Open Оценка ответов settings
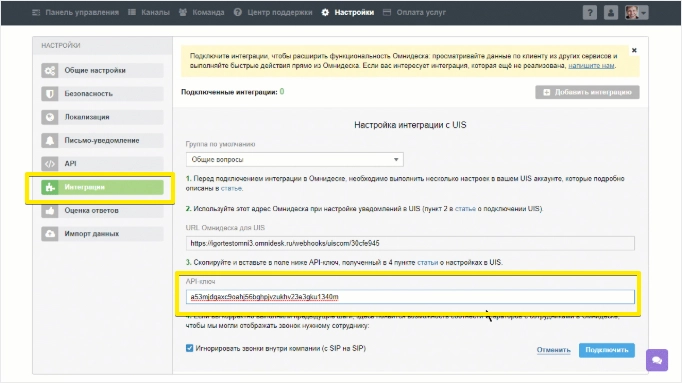The width and height of the screenshot is (682, 383). (102, 210)
